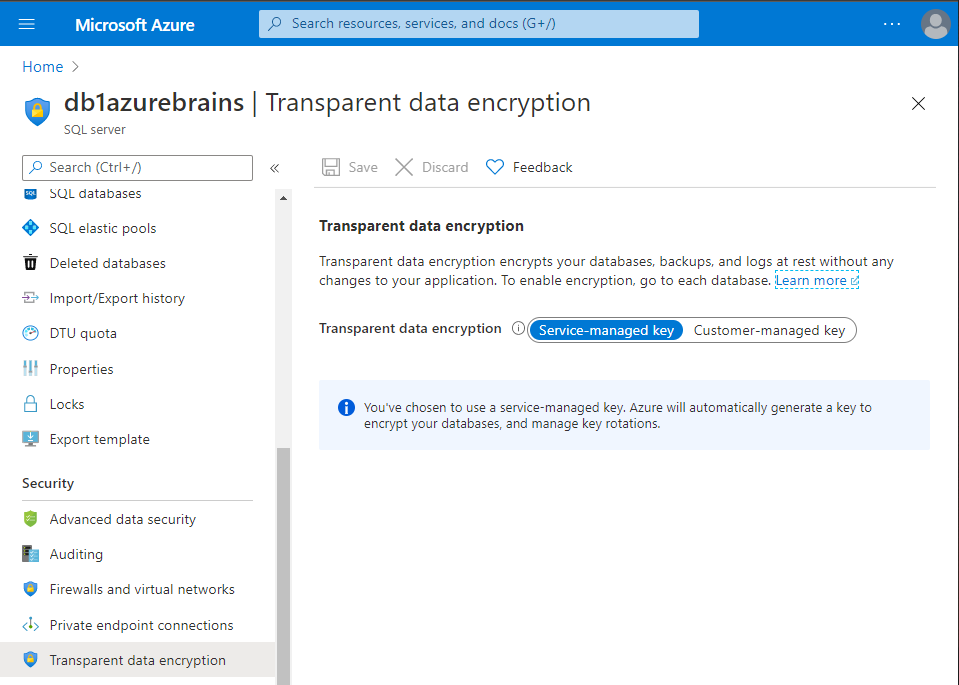Screen dimensions: 959x685
Task: Open Properties
Action: click(81, 369)
